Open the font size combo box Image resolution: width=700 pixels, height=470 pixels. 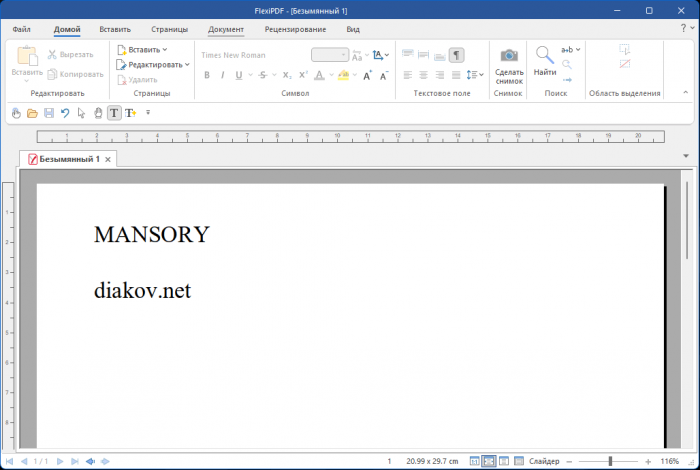(330, 55)
